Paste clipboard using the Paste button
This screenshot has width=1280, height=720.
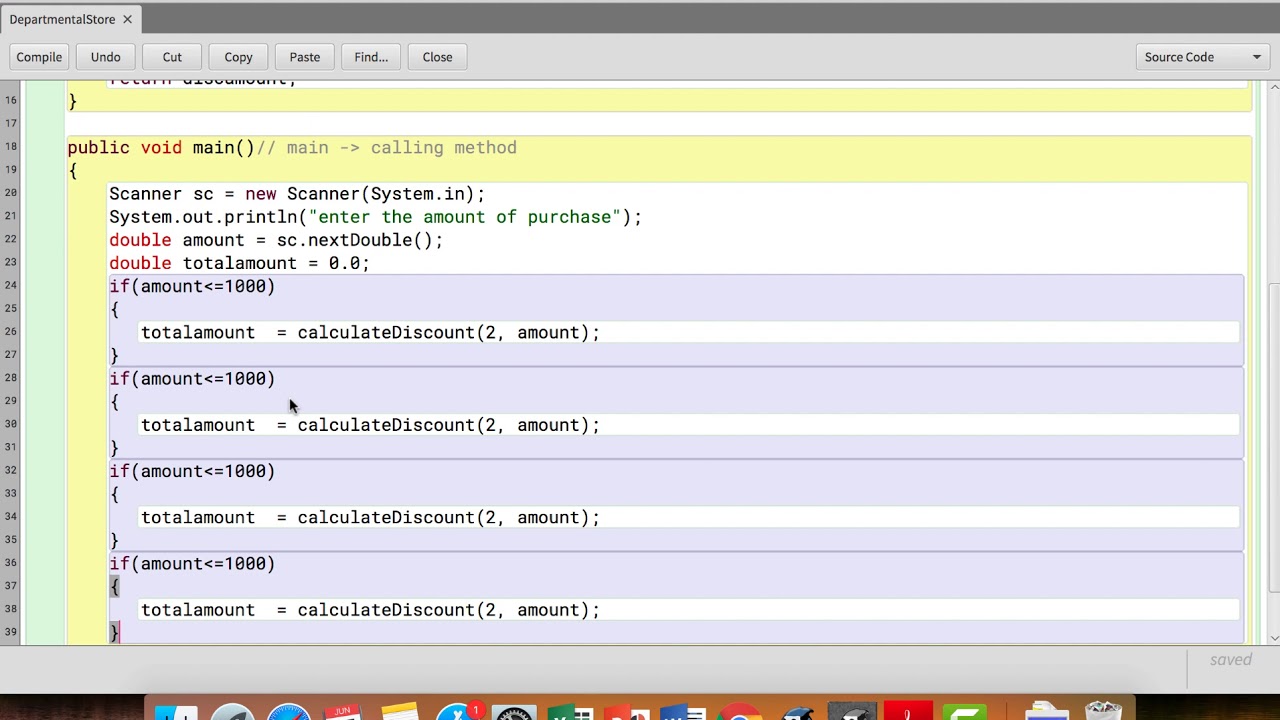click(305, 57)
